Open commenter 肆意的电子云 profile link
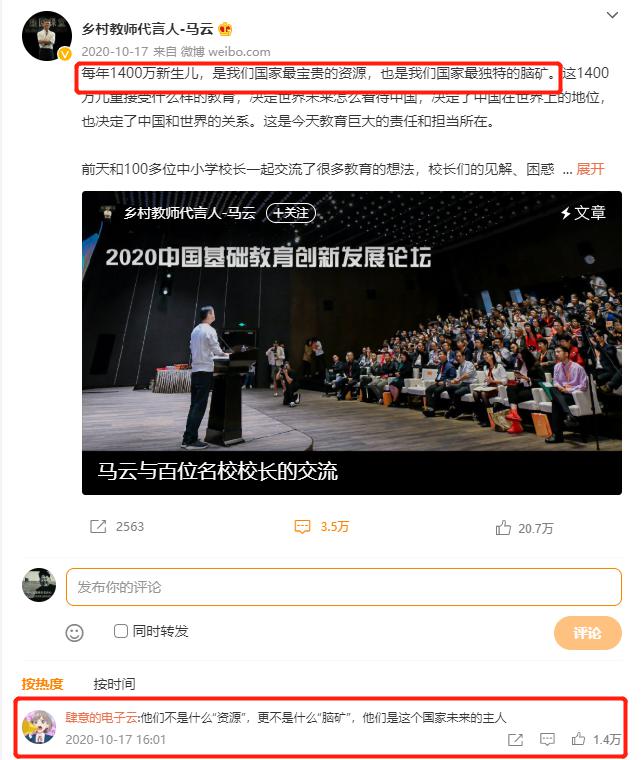This screenshot has width=642, height=760. (x=102, y=717)
